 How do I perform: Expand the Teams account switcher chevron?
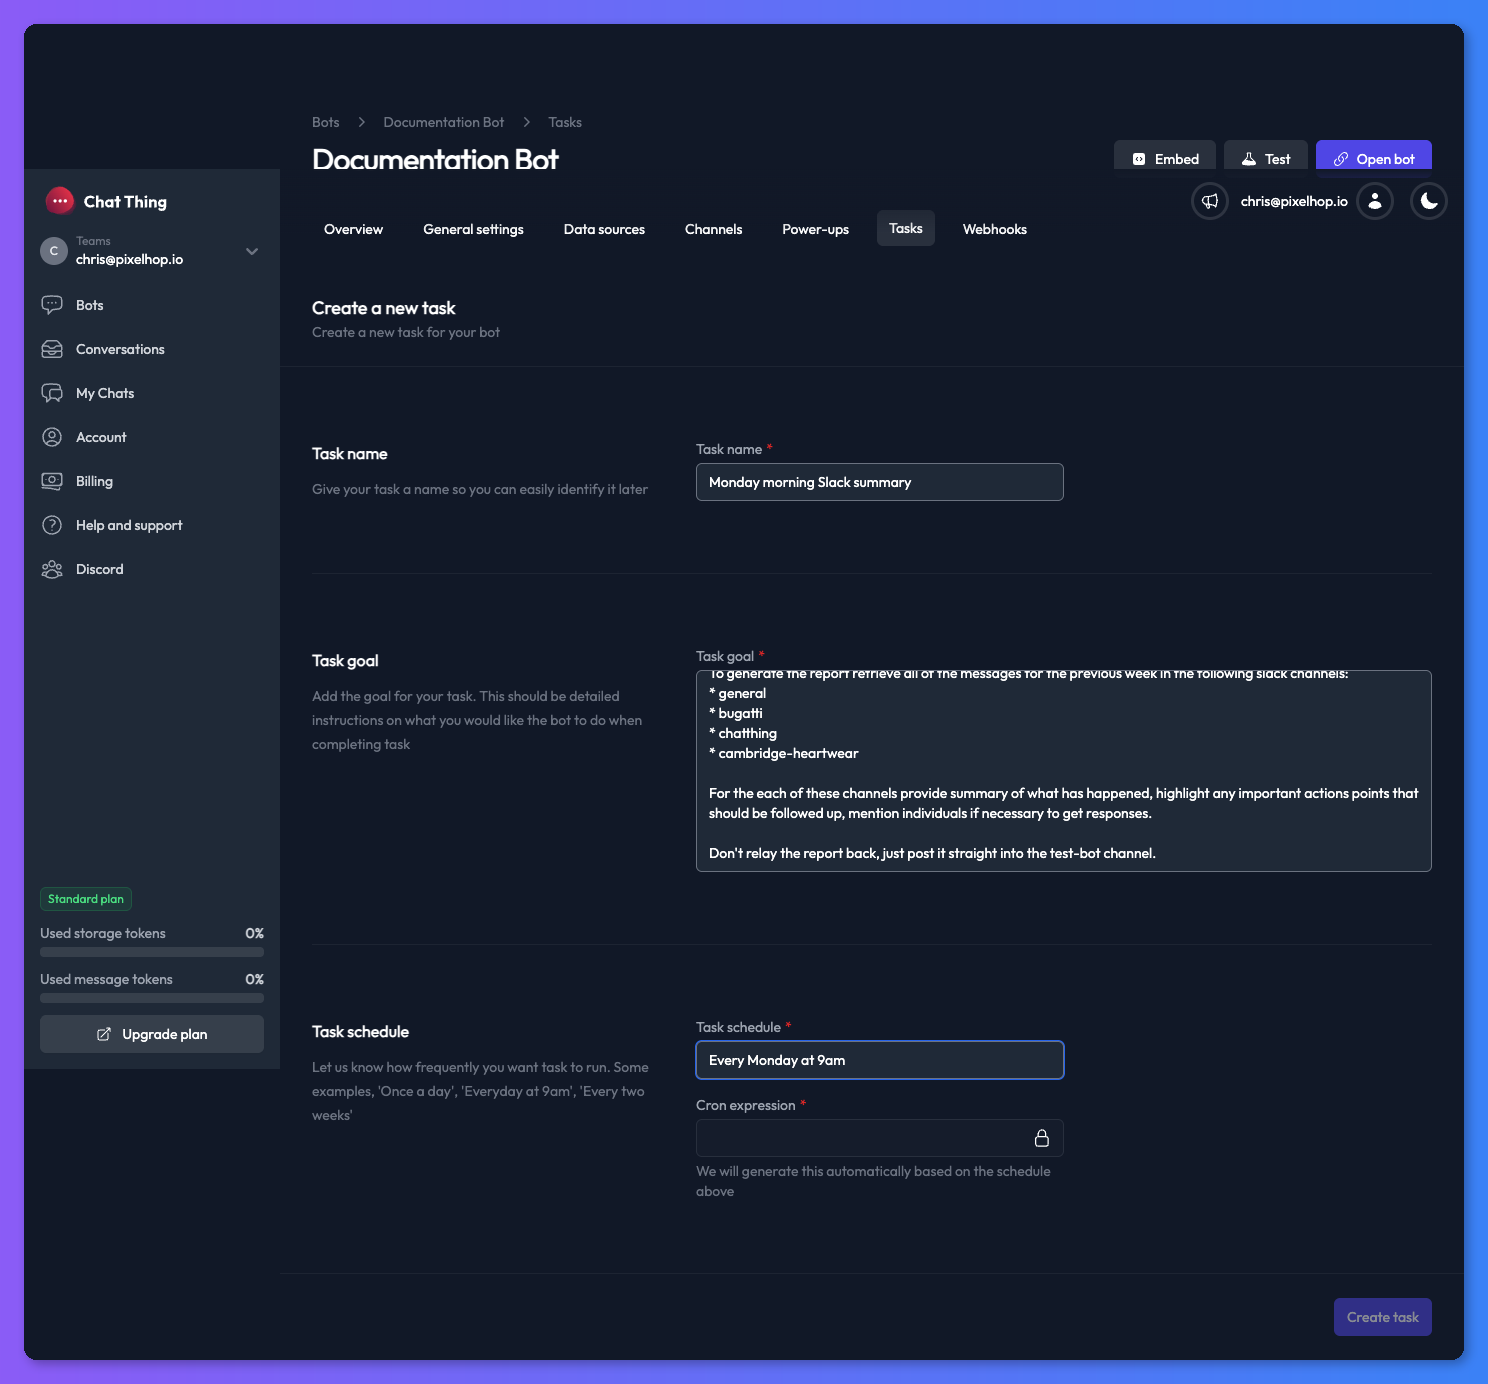point(252,251)
